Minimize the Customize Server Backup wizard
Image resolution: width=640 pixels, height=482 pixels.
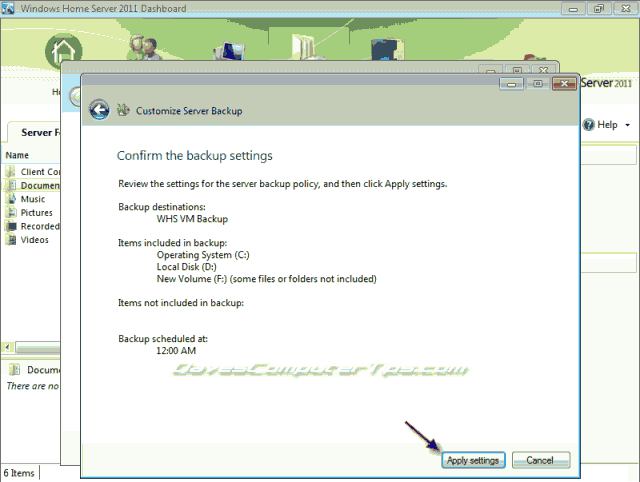click(511, 84)
